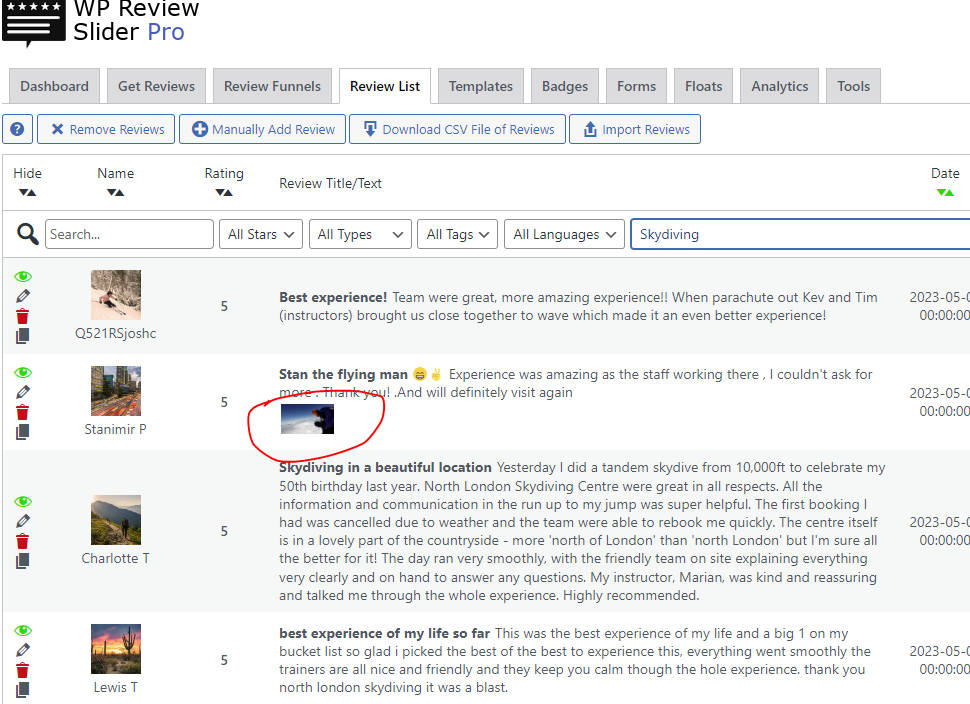
Task: Click the Import Reviews button
Action: (x=635, y=129)
